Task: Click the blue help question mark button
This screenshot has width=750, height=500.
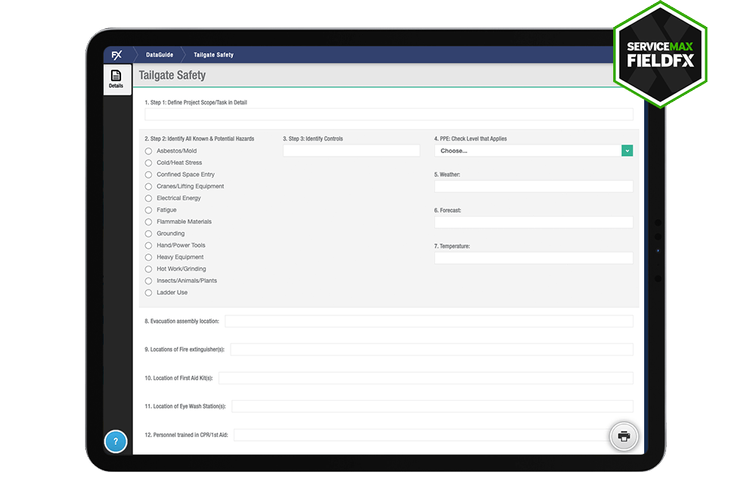Action: click(x=116, y=440)
